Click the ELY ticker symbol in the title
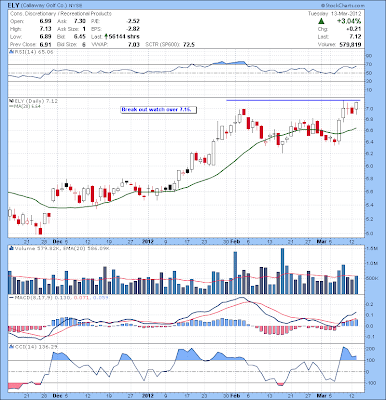This screenshot has width=386, height=400. pyautogui.click(x=14, y=6)
